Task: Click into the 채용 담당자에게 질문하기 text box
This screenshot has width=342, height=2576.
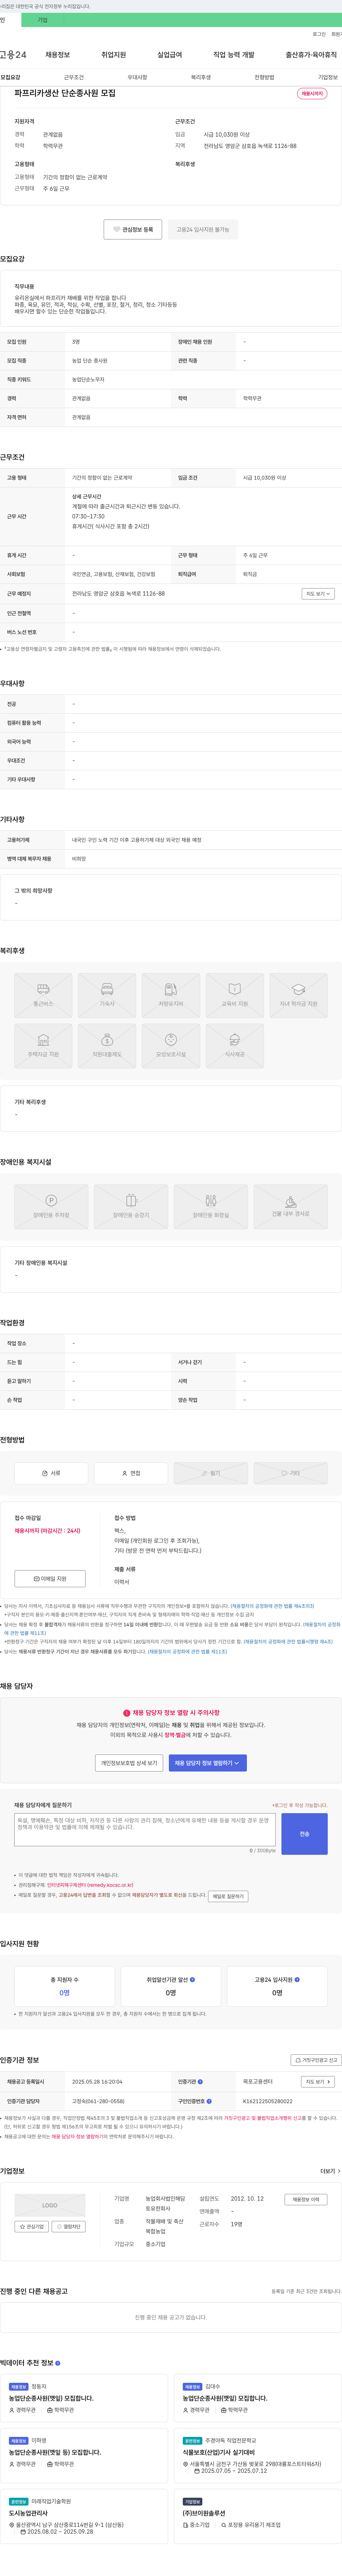Action: (x=145, y=1829)
